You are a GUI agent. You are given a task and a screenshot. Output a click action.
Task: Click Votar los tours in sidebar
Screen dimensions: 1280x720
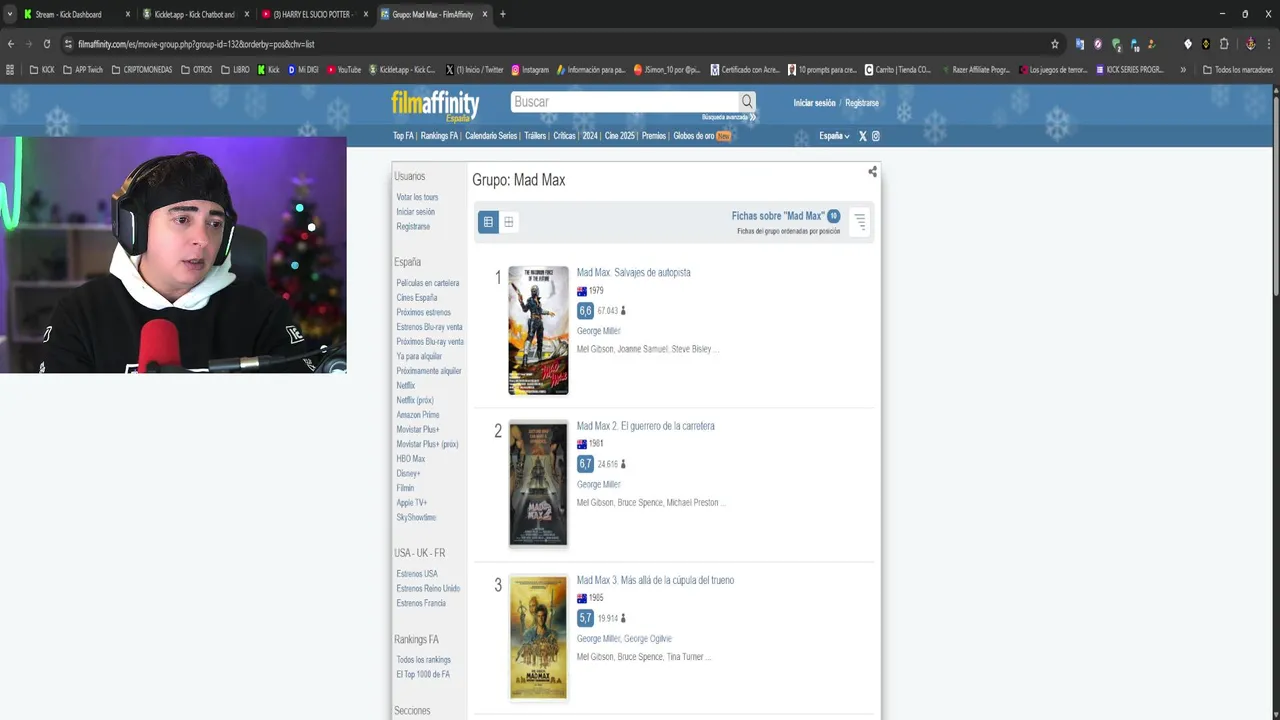point(417,197)
